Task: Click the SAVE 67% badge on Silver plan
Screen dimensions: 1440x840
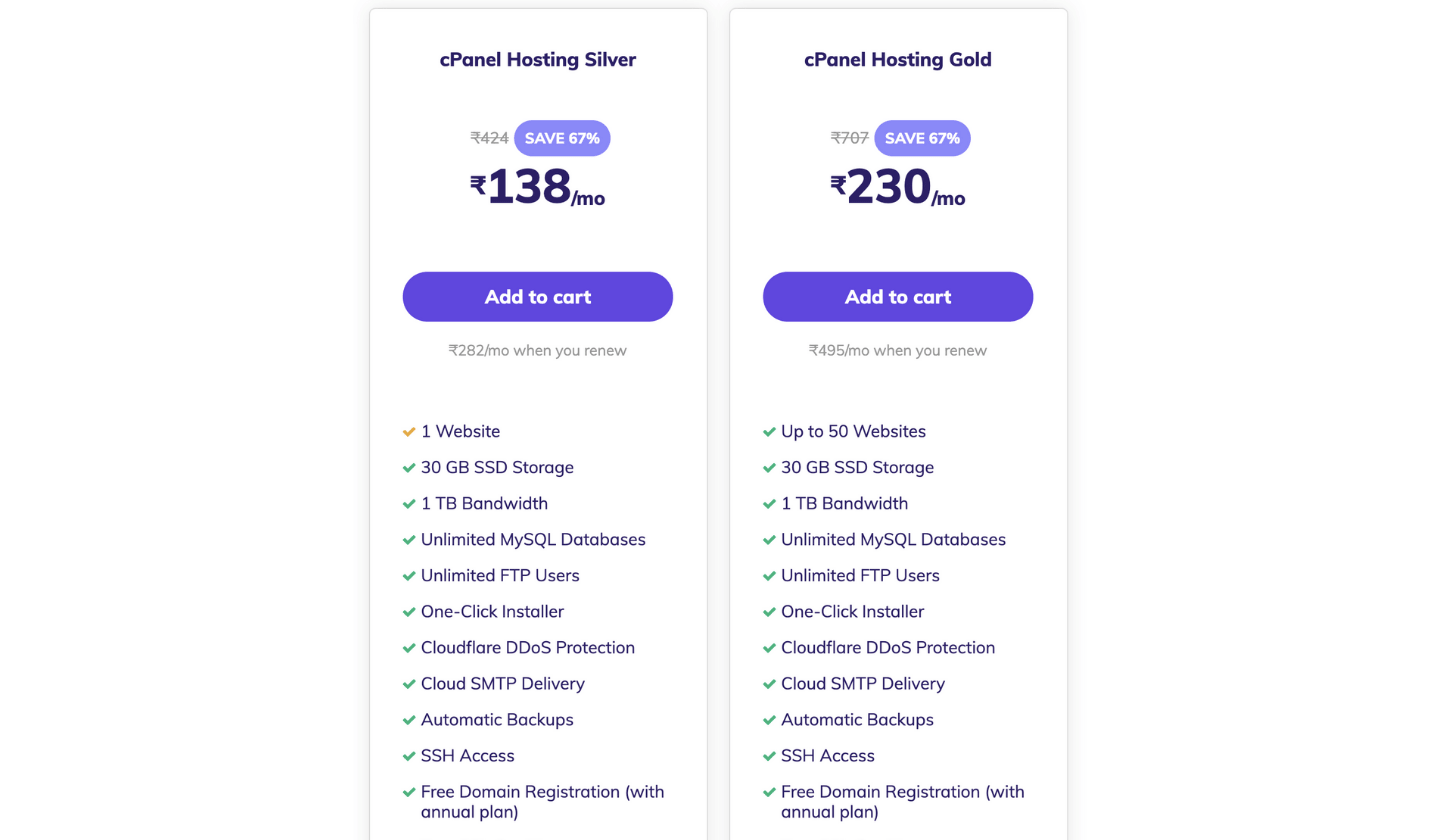Action: 562,138
